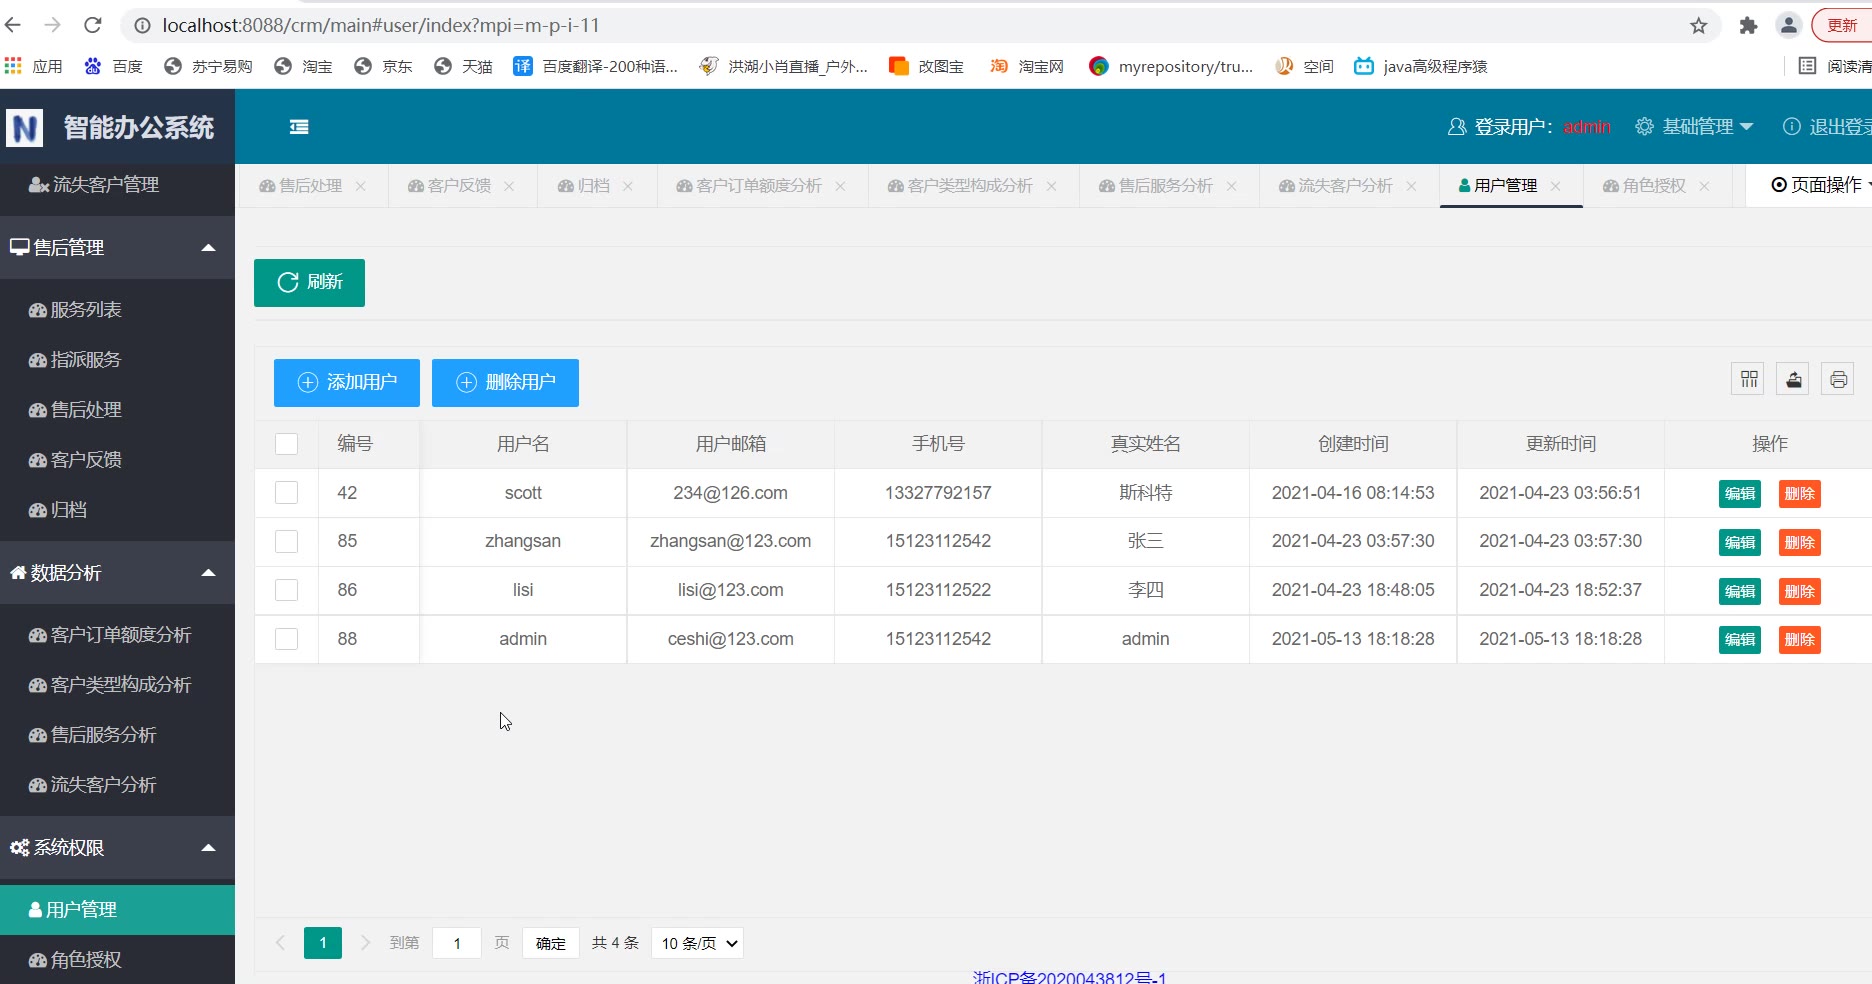Click green 编辑 button for scott row

point(1739,494)
